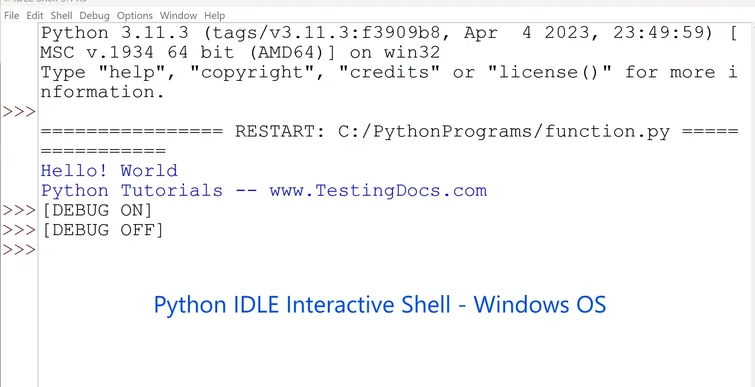Open the Edit menu
Image resolution: width=755 pixels, height=387 pixels.
click(x=35, y=15)
